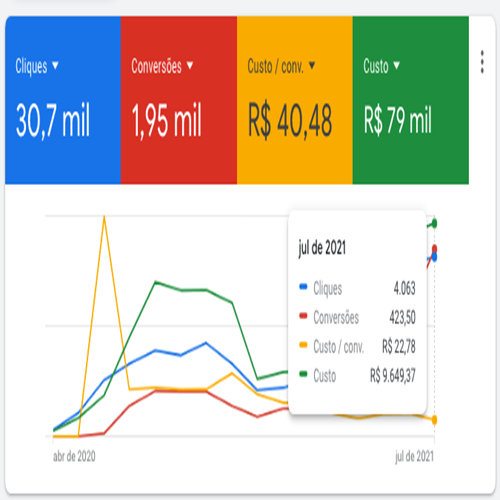Viewport: 500px width, 500px height.
Task: Click the blue Cliques data point at jul 2021
Action: 434,257
